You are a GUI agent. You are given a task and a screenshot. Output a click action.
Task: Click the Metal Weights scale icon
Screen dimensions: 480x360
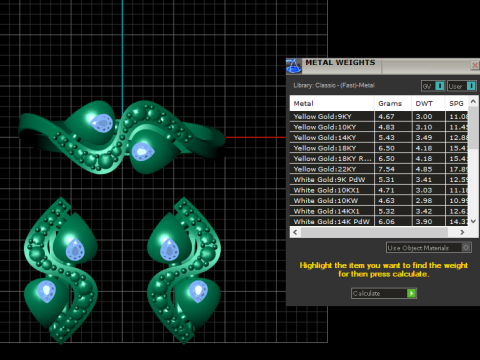tap(293, 66)
